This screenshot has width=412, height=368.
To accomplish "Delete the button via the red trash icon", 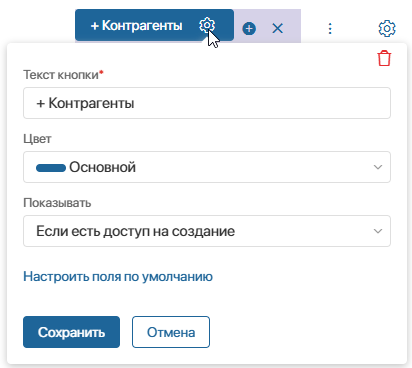I will tap(384, 58).
